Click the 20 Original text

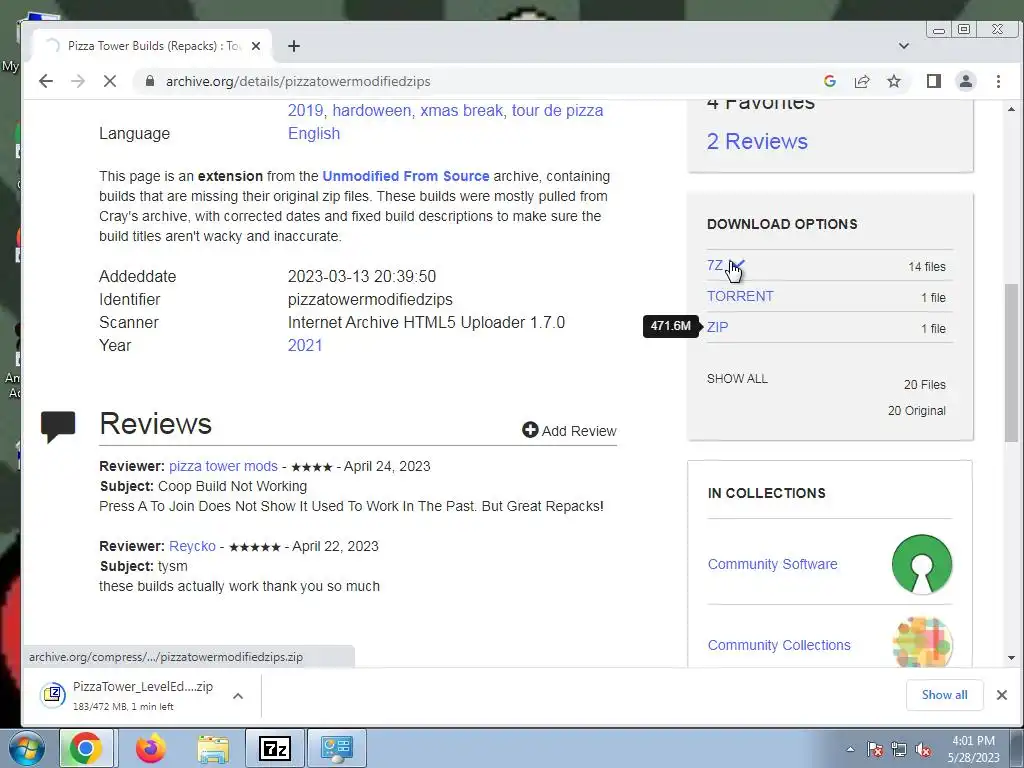coord(916,411)
